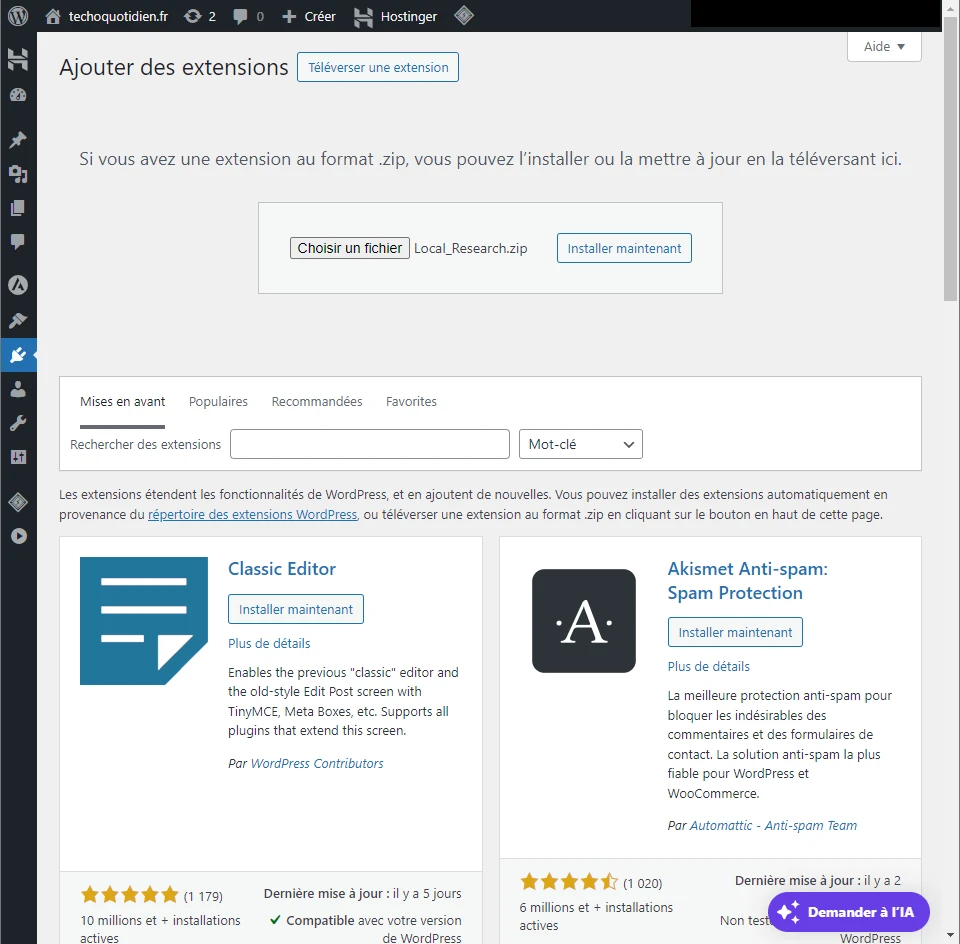
Task: Click '6 millions et + installations actives' text
Action: click(x=596, y=916)
